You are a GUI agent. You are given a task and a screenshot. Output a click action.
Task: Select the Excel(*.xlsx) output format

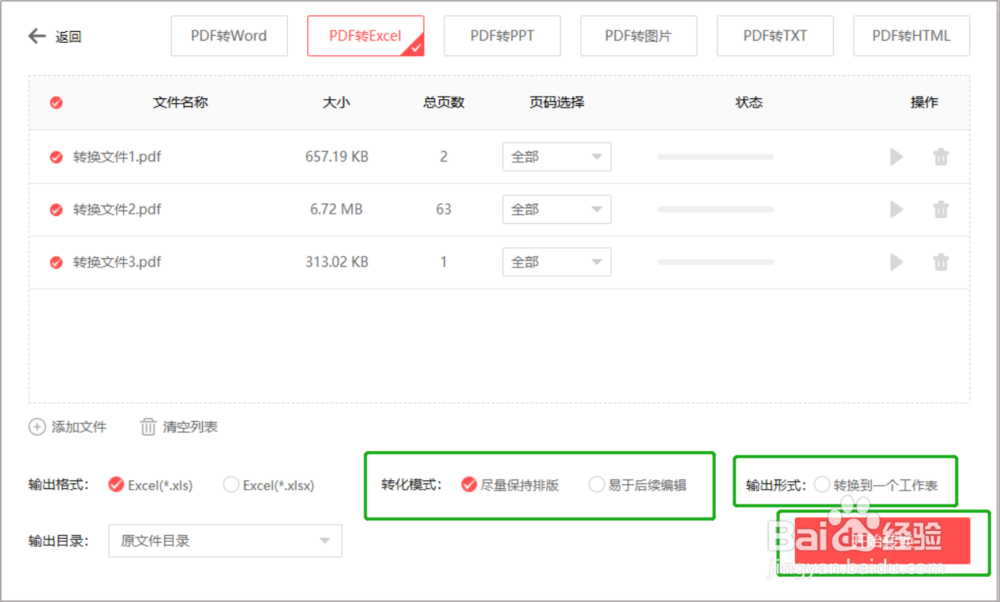231,485
